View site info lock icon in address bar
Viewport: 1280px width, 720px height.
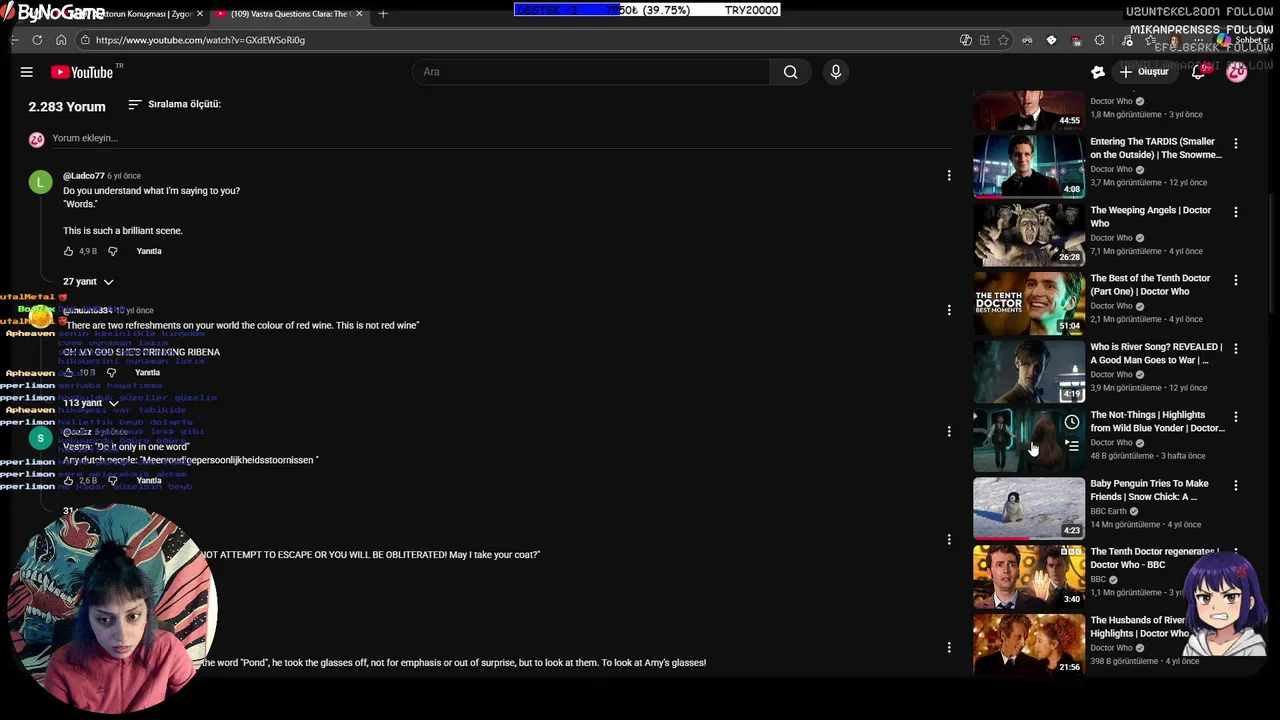[86, 40]
